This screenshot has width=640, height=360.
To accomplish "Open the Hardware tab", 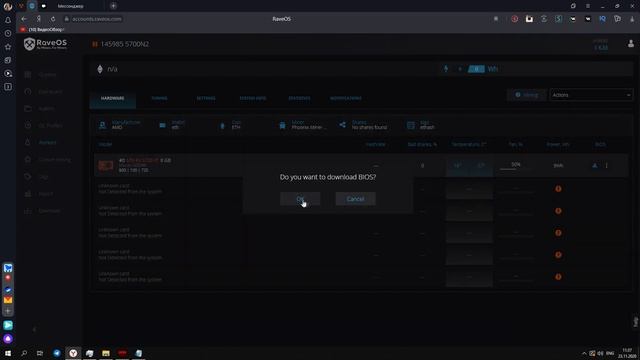I will click(x=113, y=98).
